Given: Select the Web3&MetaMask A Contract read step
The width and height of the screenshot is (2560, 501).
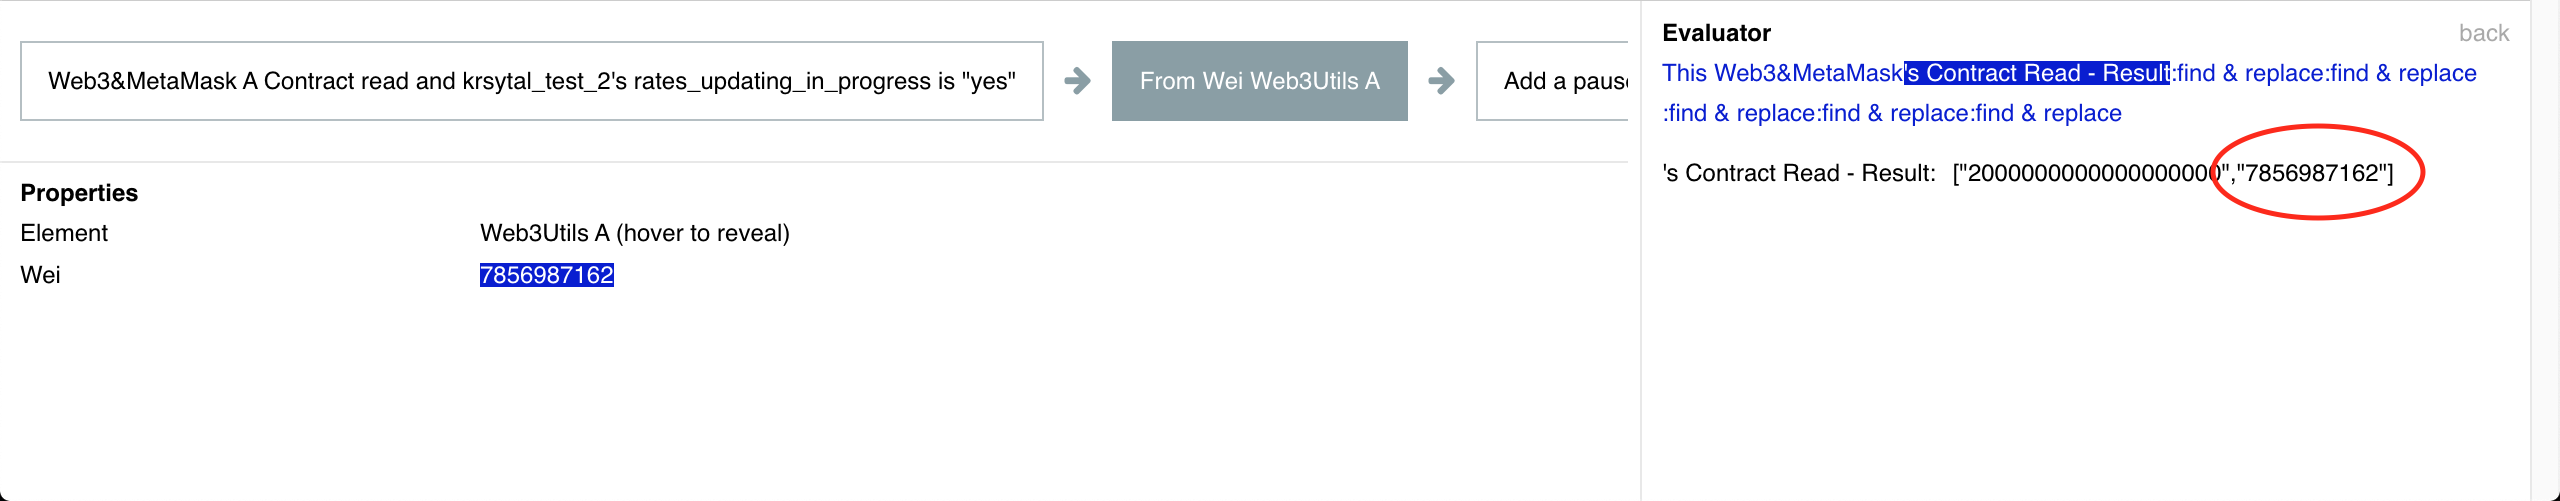Looking at the screenshot, I should 532,81.
